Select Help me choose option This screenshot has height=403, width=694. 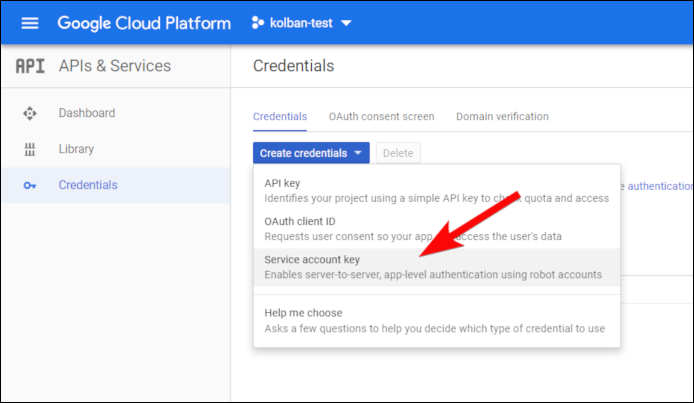tap(437, 321)
